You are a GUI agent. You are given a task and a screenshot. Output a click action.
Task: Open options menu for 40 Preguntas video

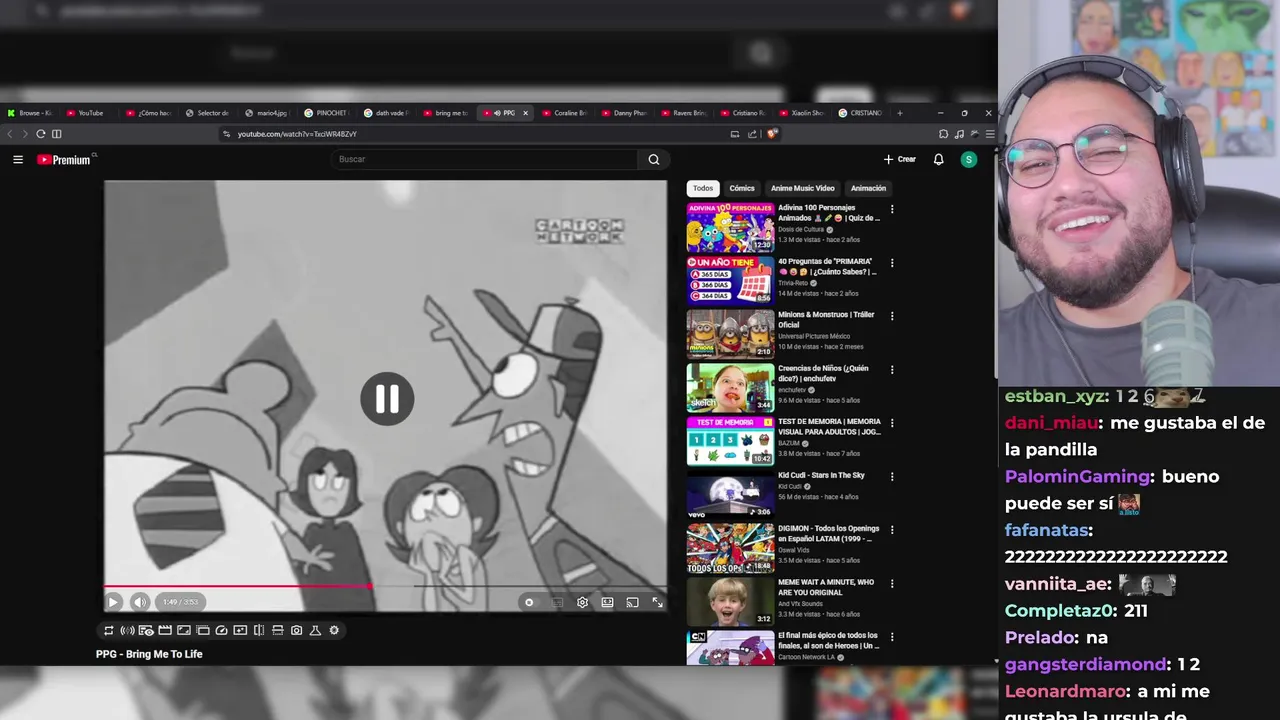click(x=892, y=263)
